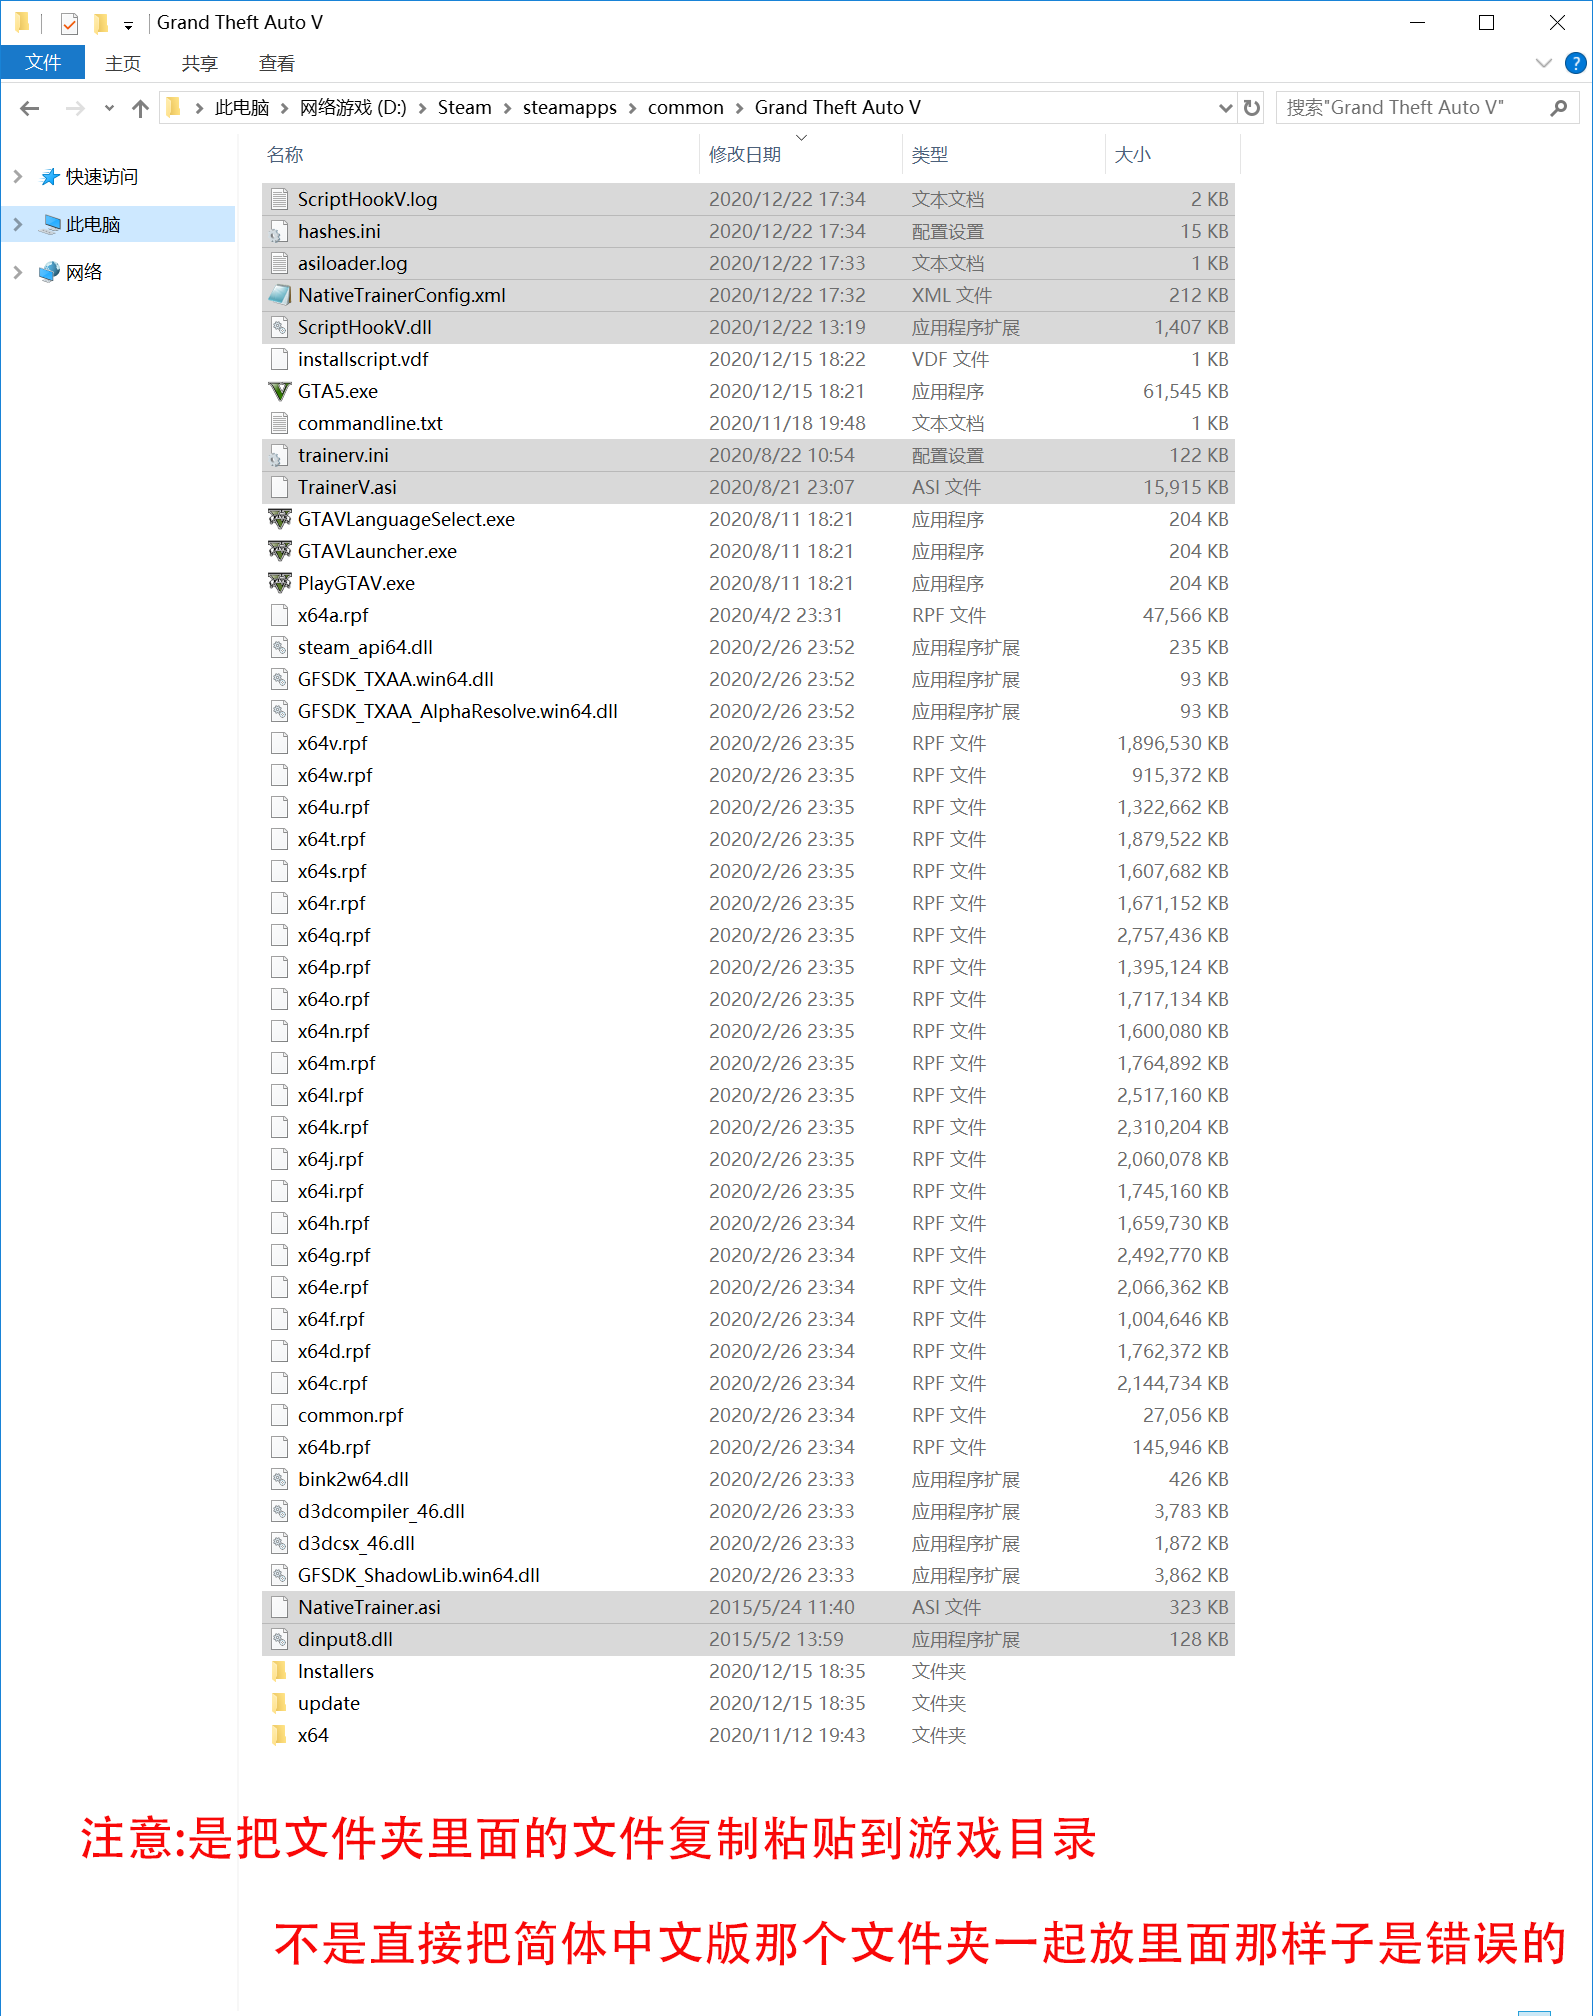Viewport: 1593px width, 2016px height.
Task: Click the GTAVLanguageSelect.exe icon
Action: (280, 519)
